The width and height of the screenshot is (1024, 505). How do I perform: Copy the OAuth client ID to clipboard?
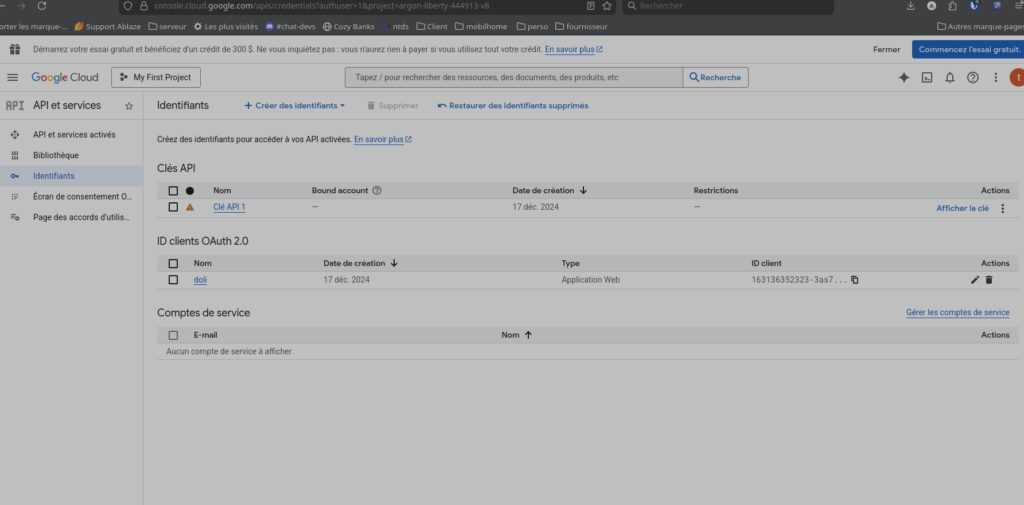[x=855, y=280]
